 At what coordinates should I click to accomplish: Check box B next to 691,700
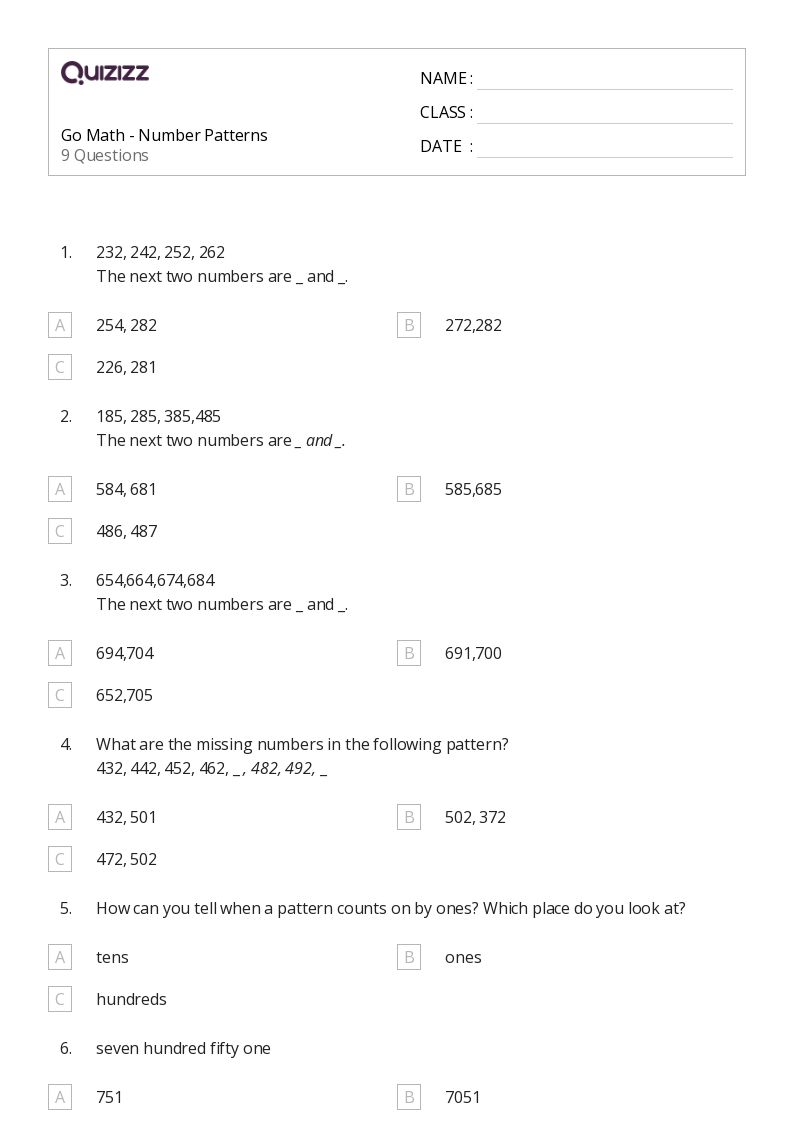coord(409,653)
